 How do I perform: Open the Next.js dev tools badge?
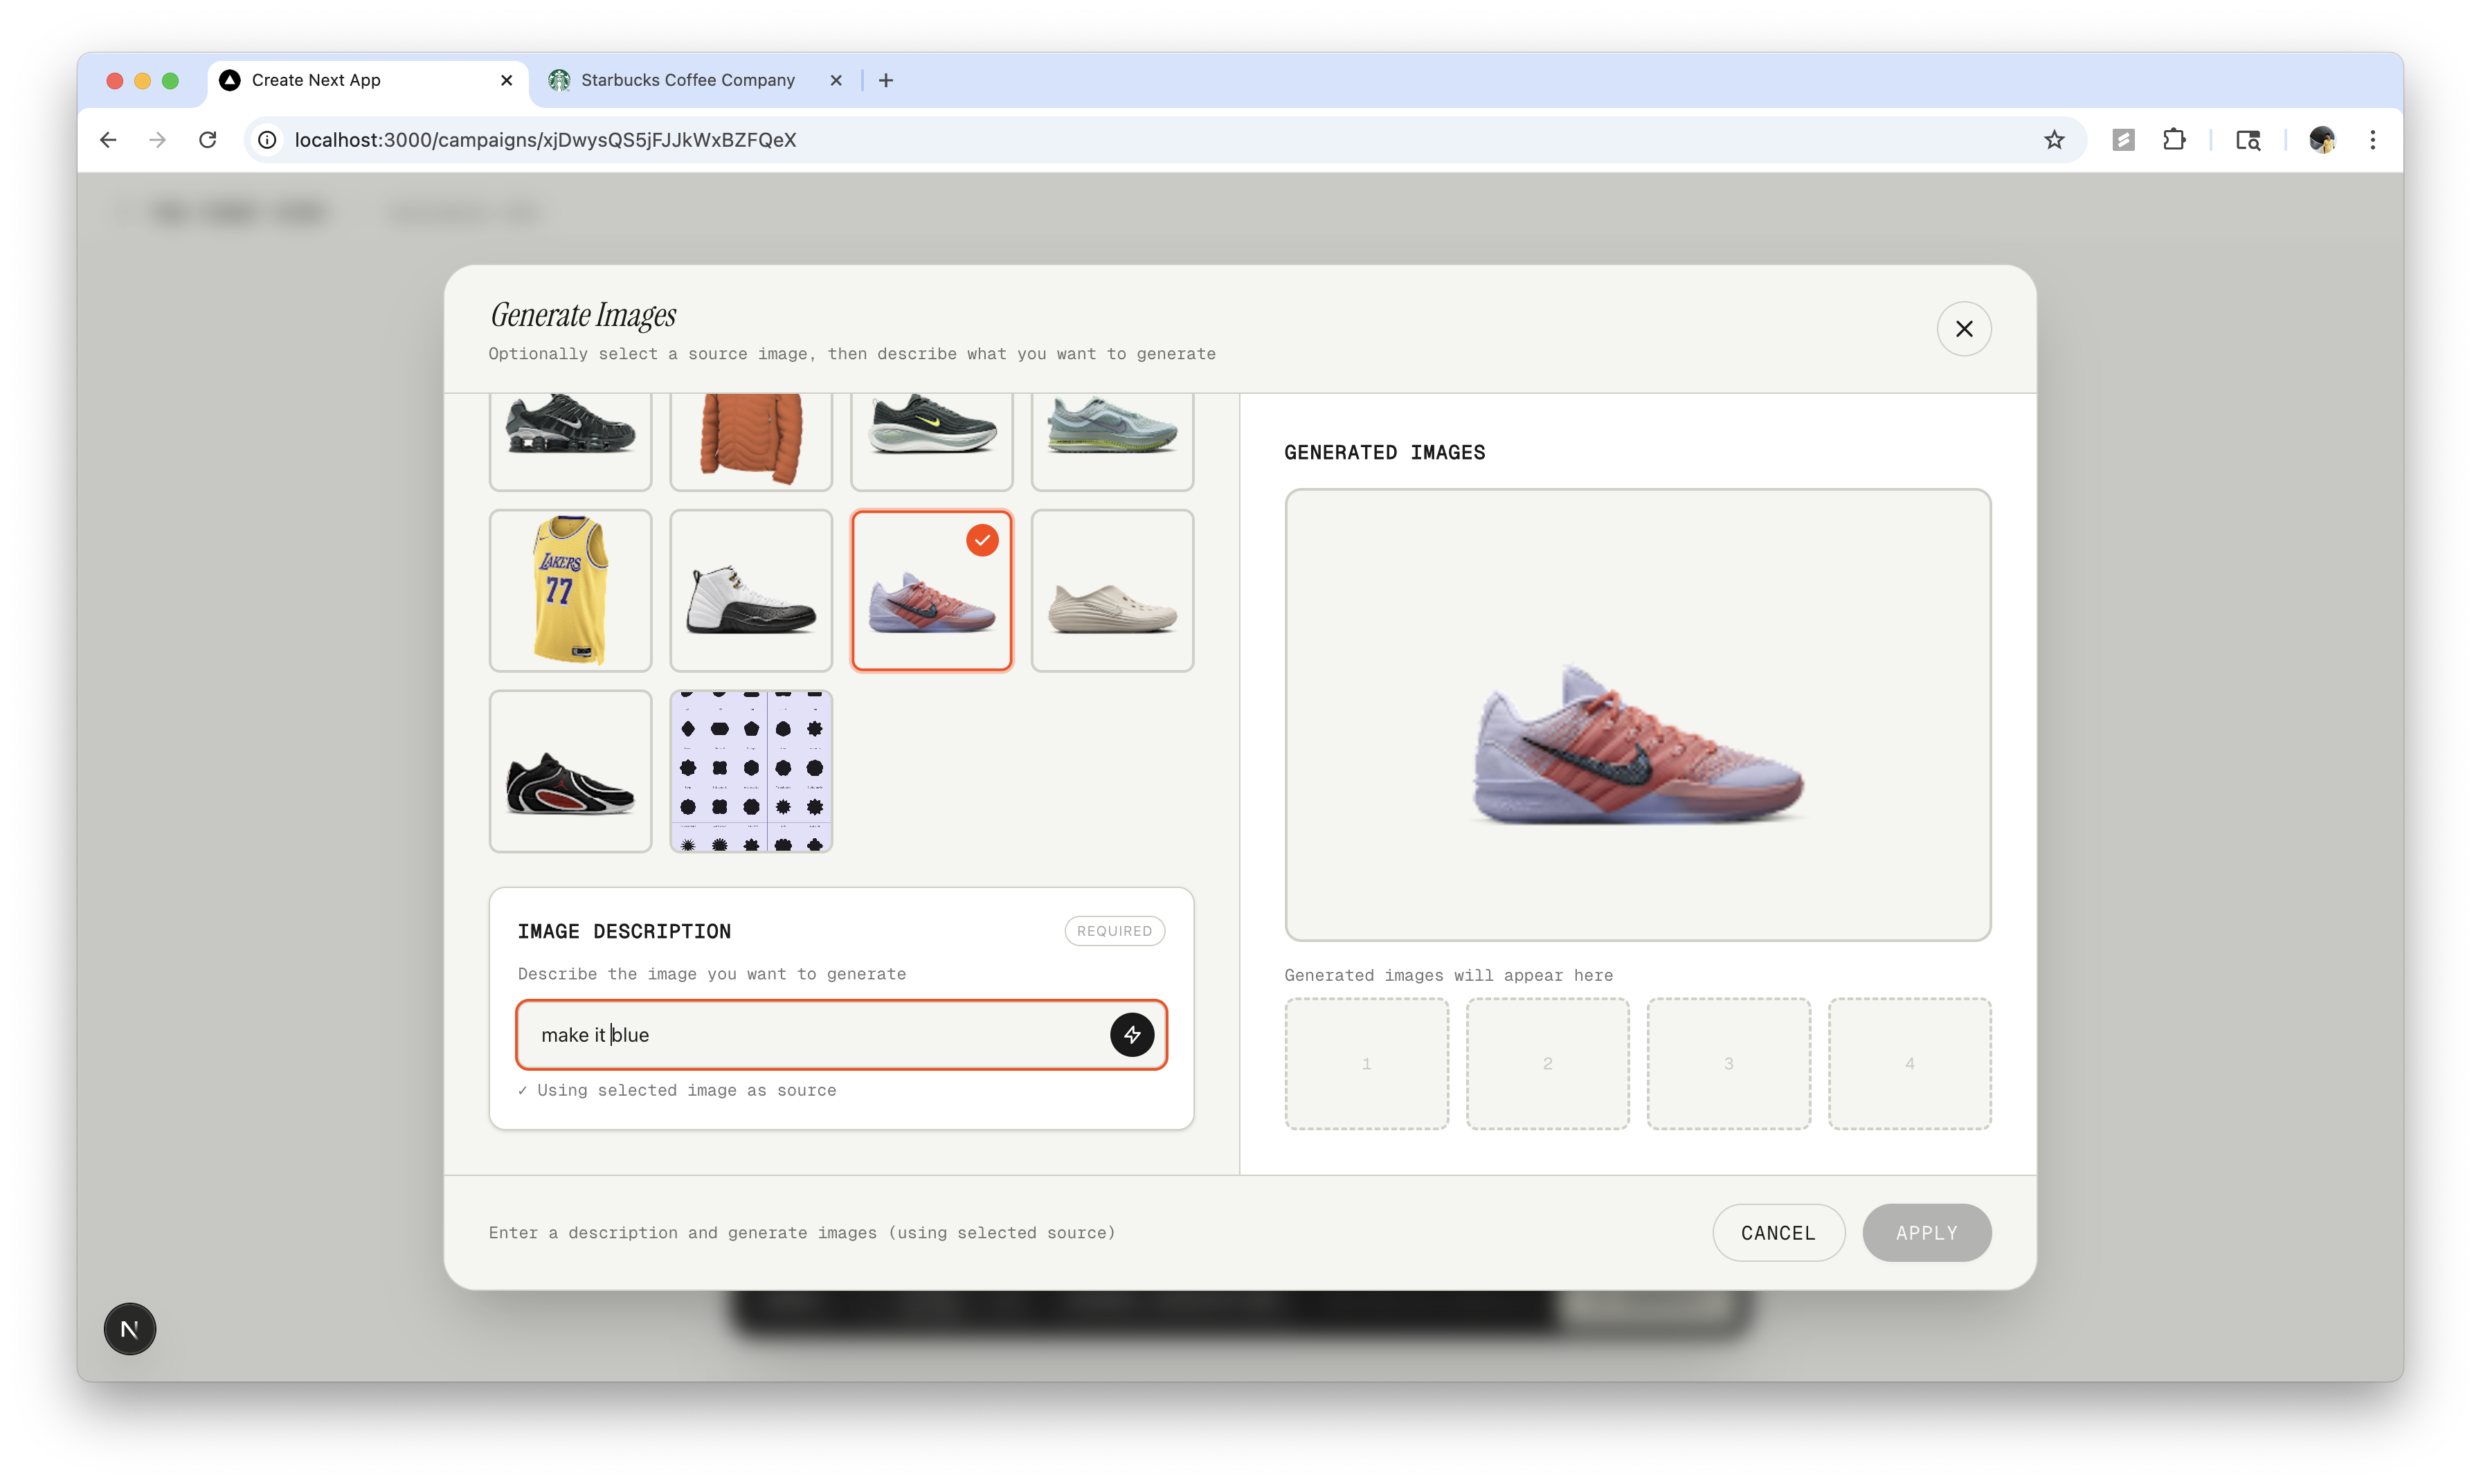pyautogui.click(x=130, y=1328)
